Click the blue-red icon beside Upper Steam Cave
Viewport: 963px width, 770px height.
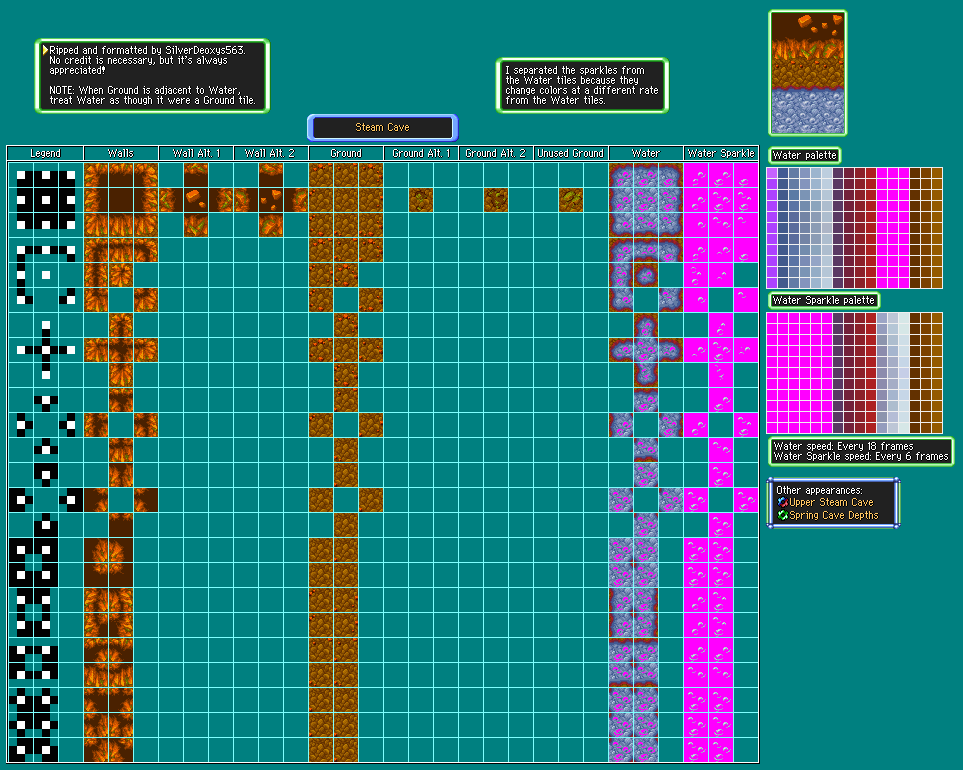tap(782, 502)
